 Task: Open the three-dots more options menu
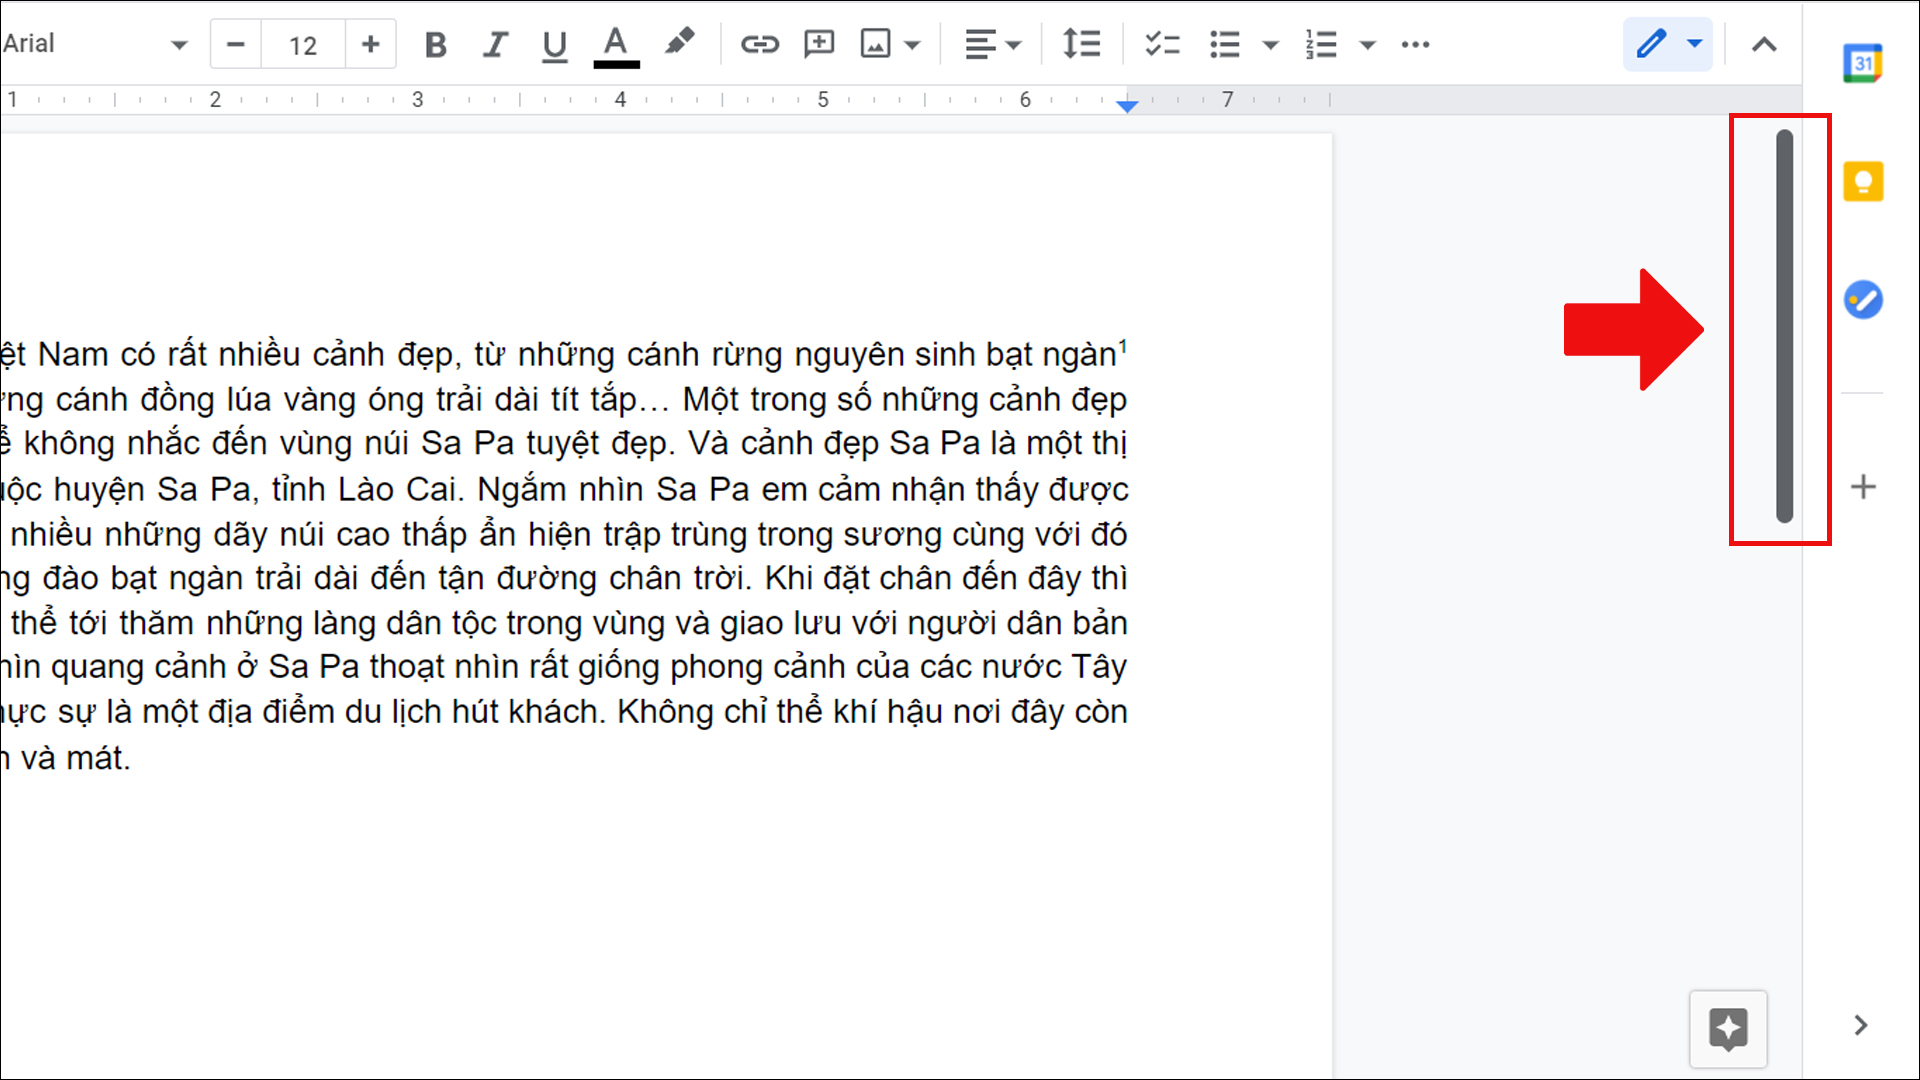point(1415,45)
